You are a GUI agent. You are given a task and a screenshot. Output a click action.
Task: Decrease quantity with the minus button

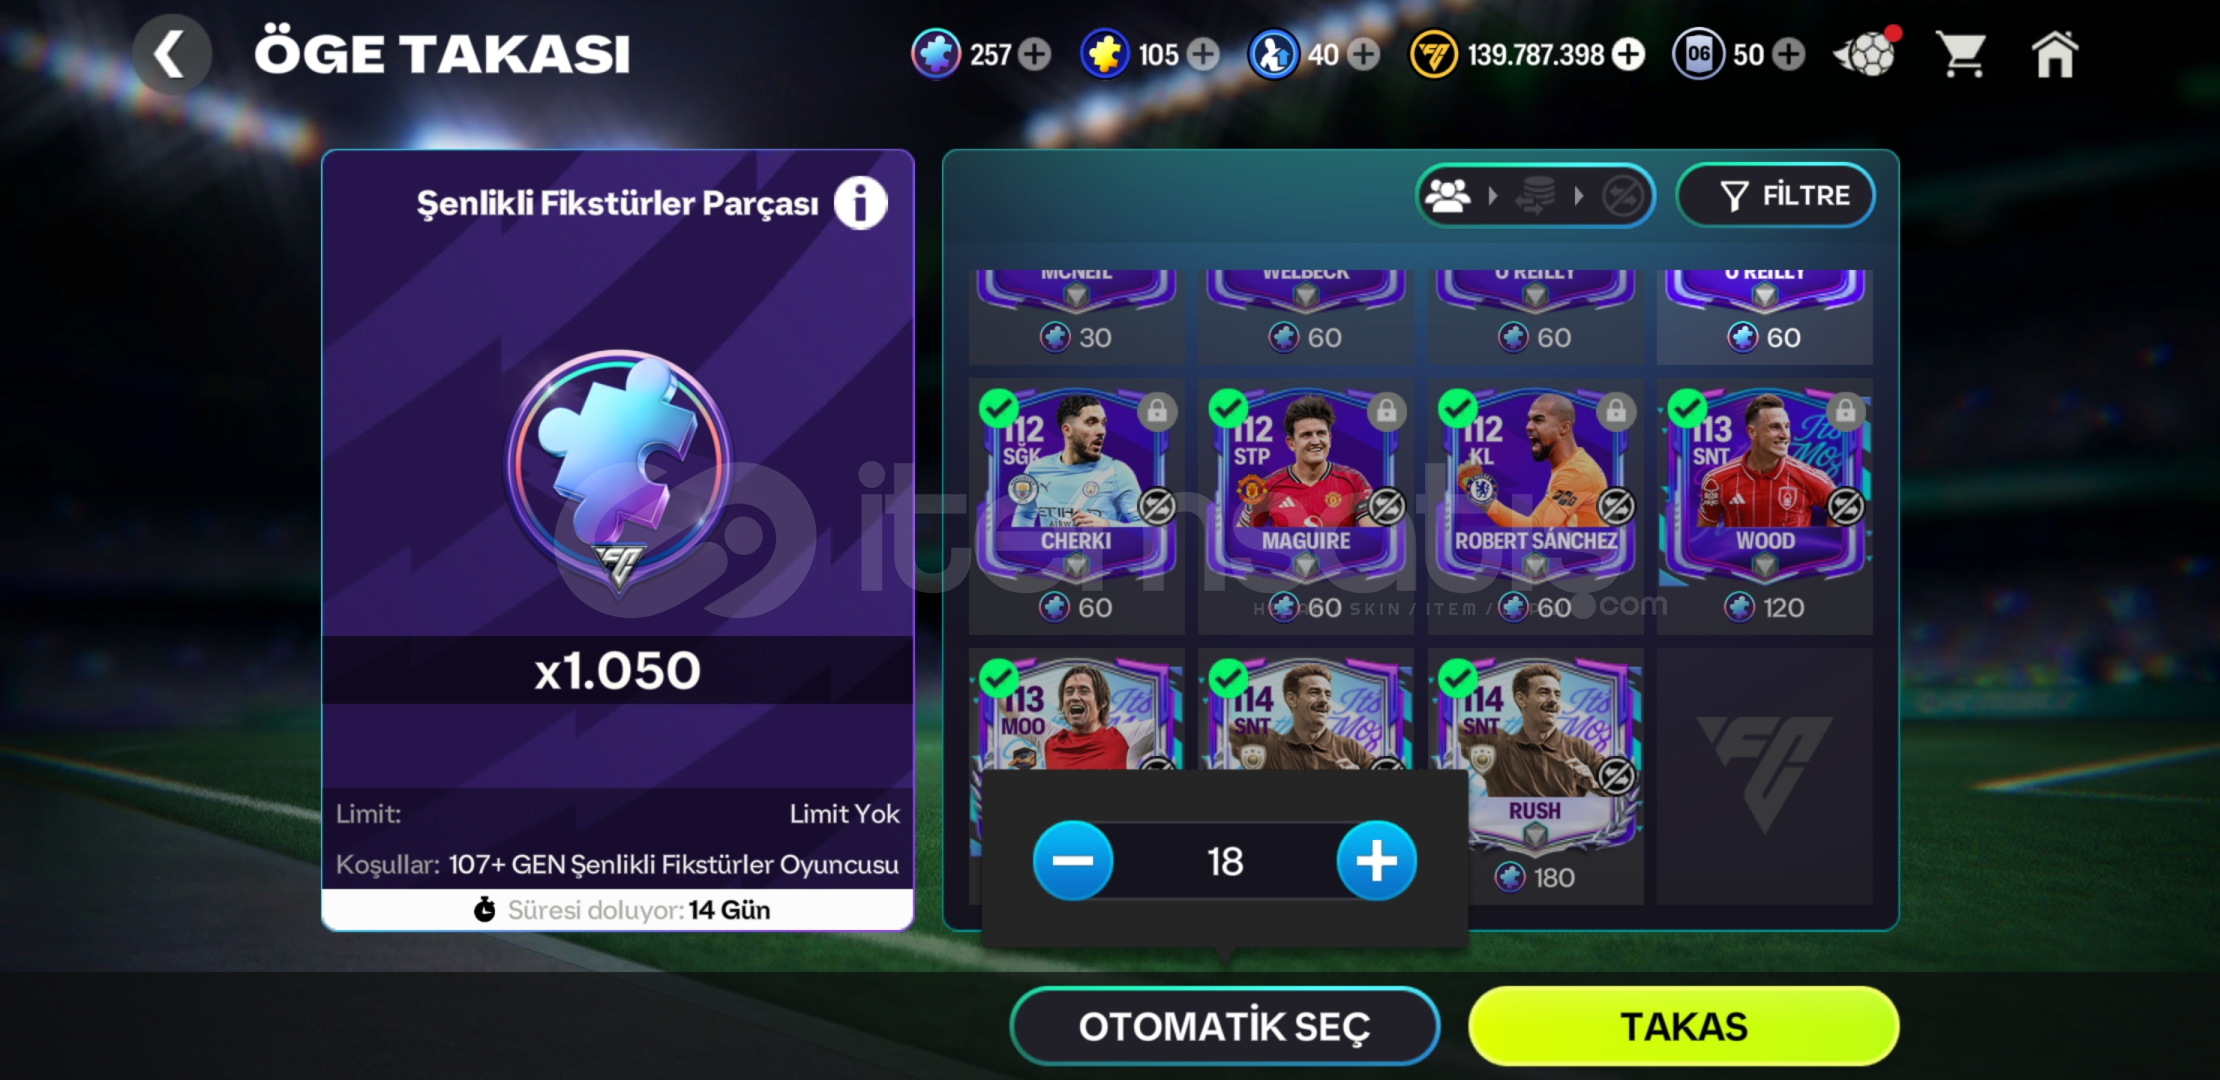click(x=1073, y=861)
